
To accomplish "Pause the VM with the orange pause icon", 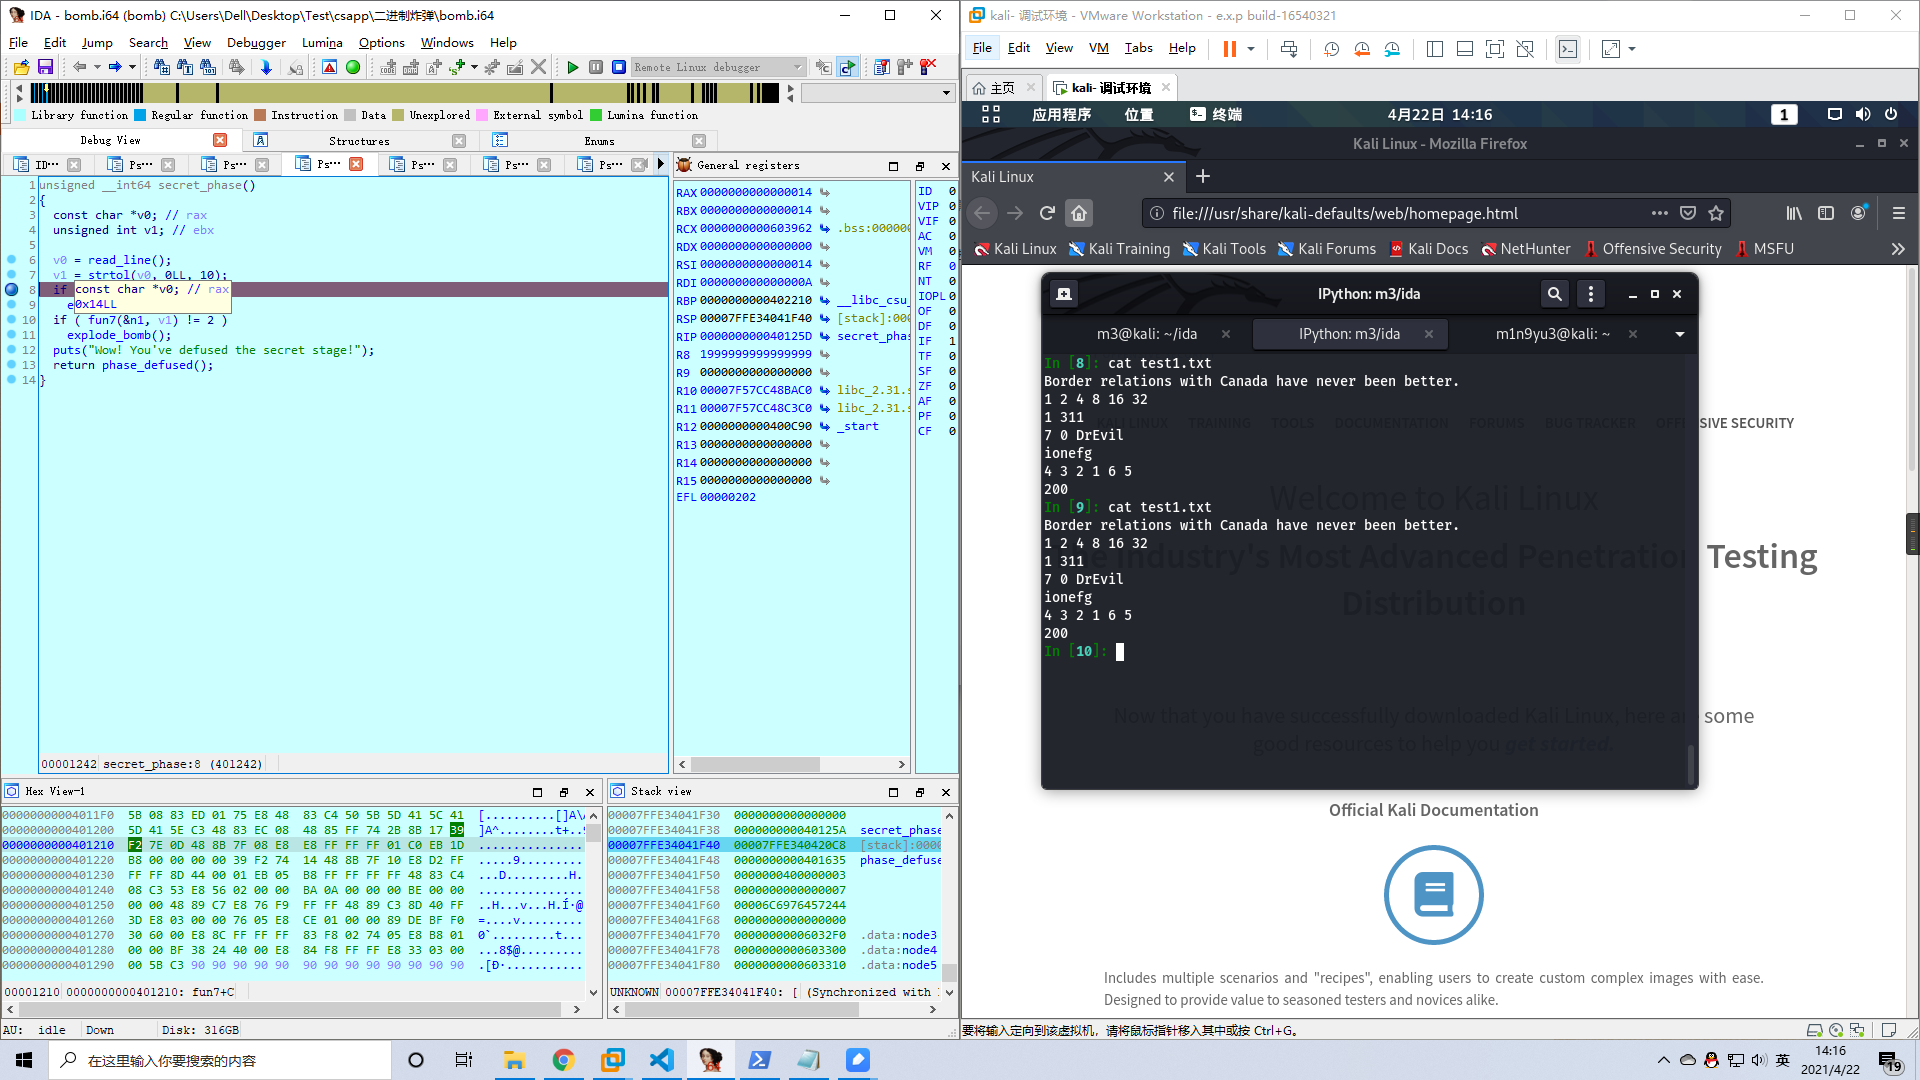I will pos(1229,49).
